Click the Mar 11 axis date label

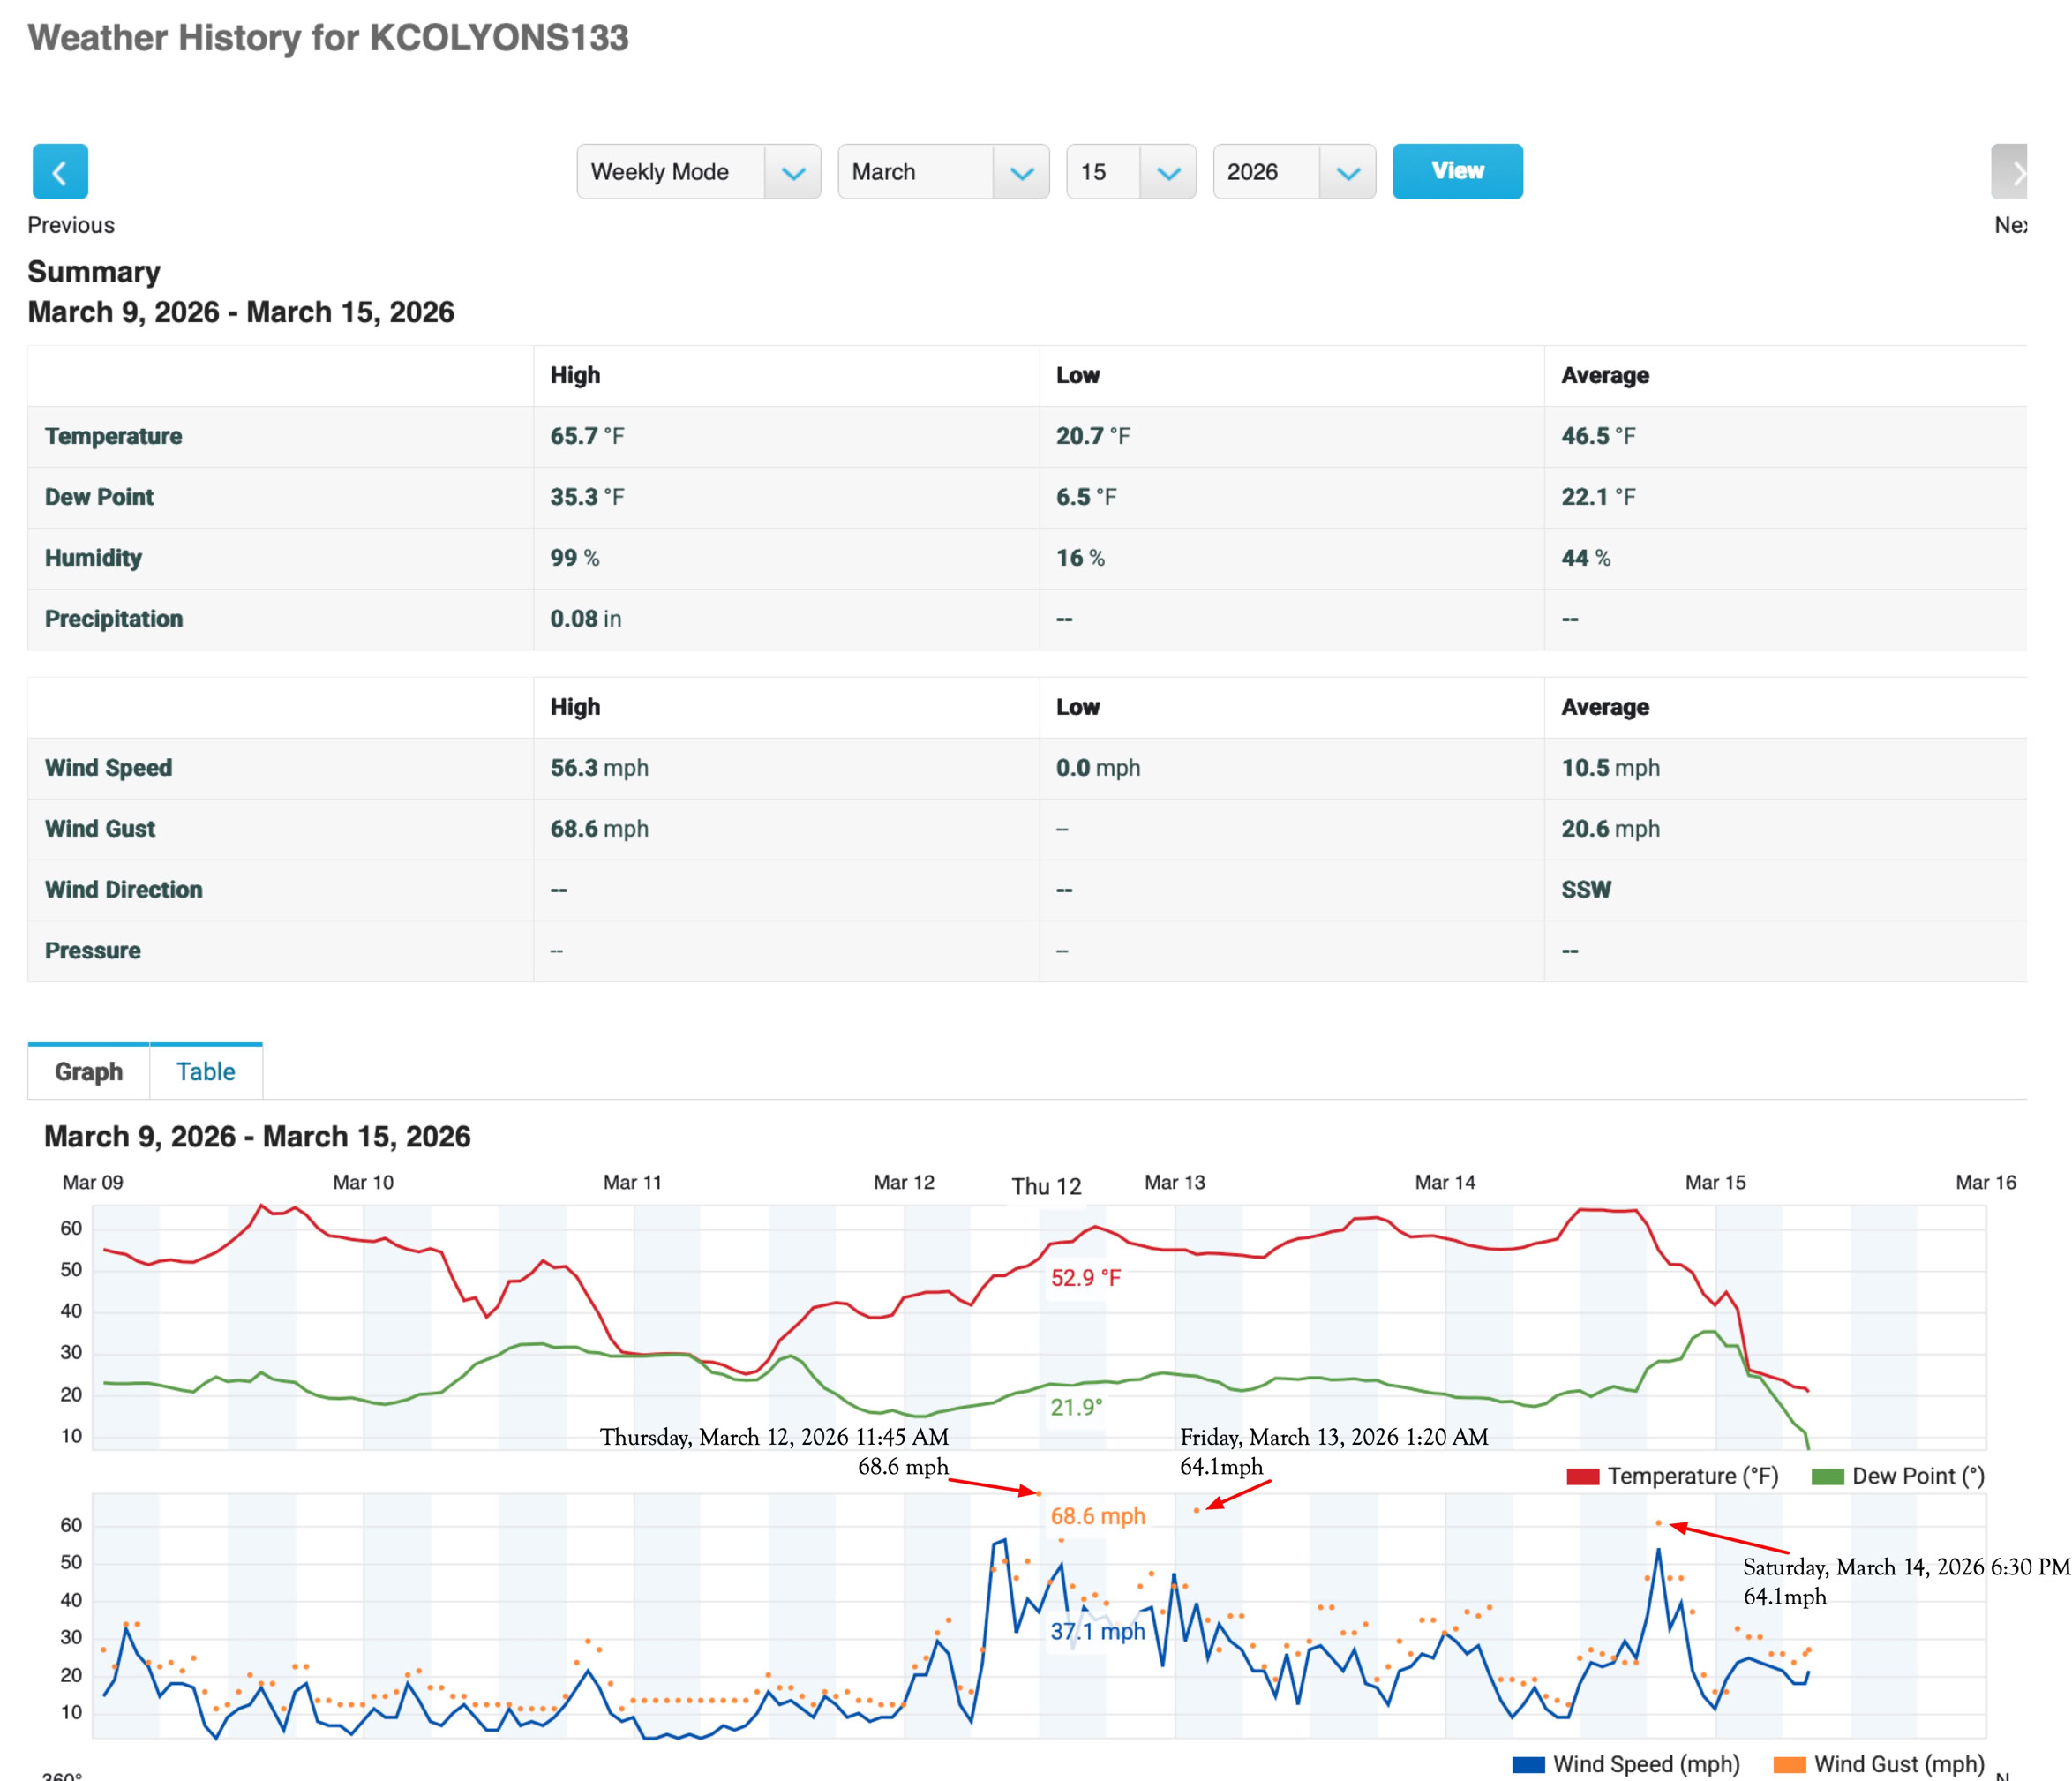point(632,1183)
